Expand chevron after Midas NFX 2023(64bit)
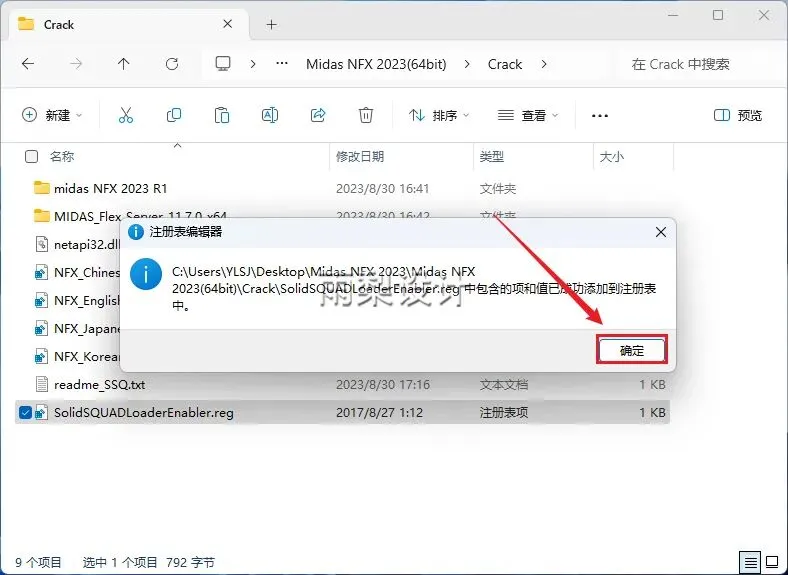The width and height of the screenshot is (788, 575). point(467,64)
